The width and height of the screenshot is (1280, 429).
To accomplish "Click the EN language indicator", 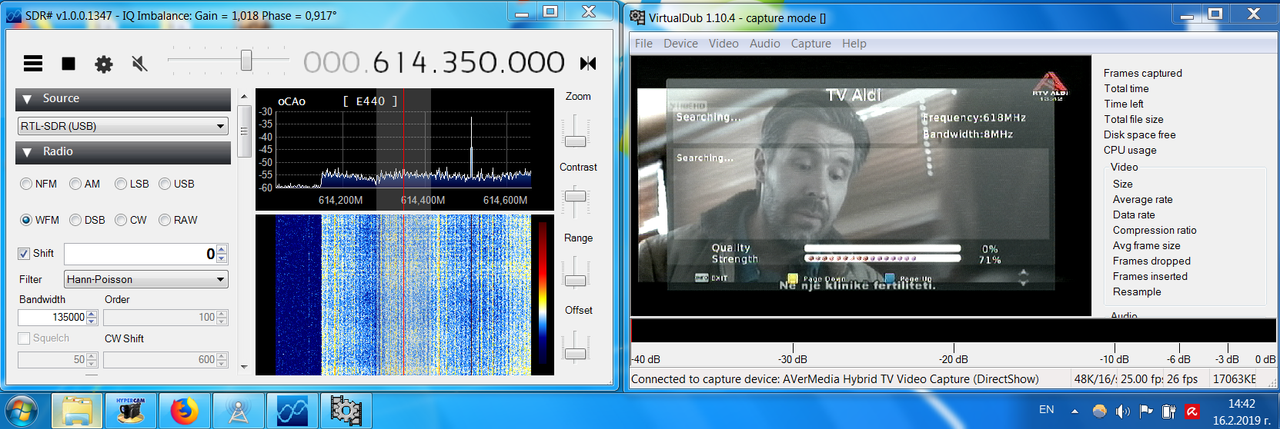I will tap(1047, 410).
